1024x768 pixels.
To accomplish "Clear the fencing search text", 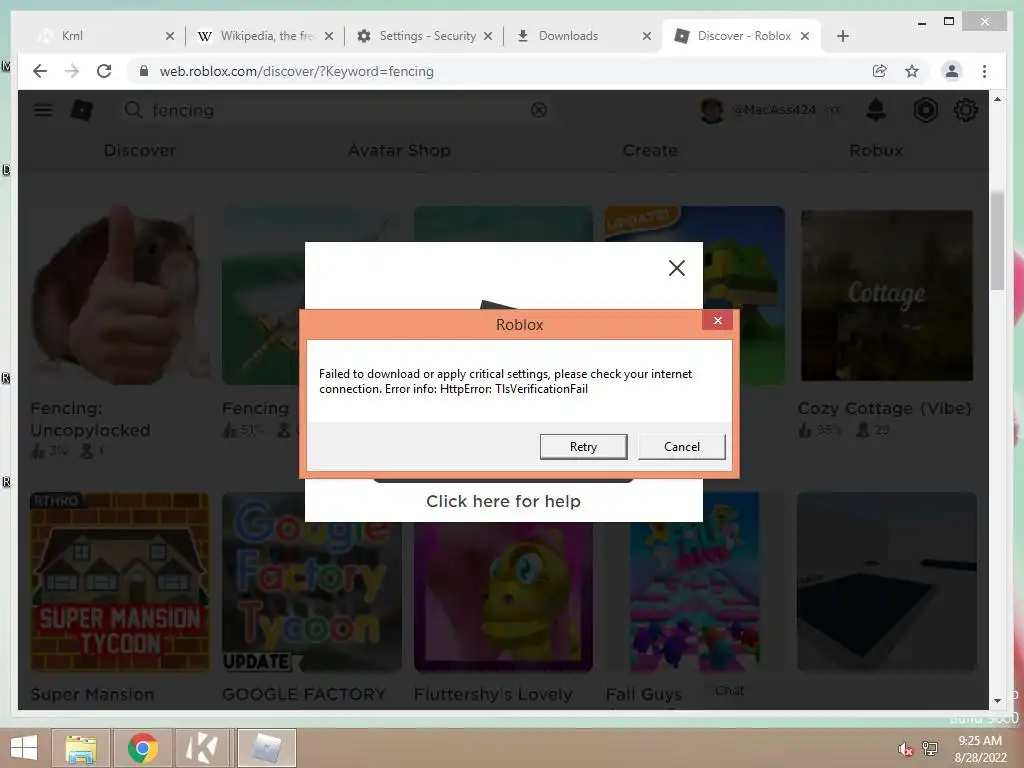I will pyautogui.click(x=539, y=110).
